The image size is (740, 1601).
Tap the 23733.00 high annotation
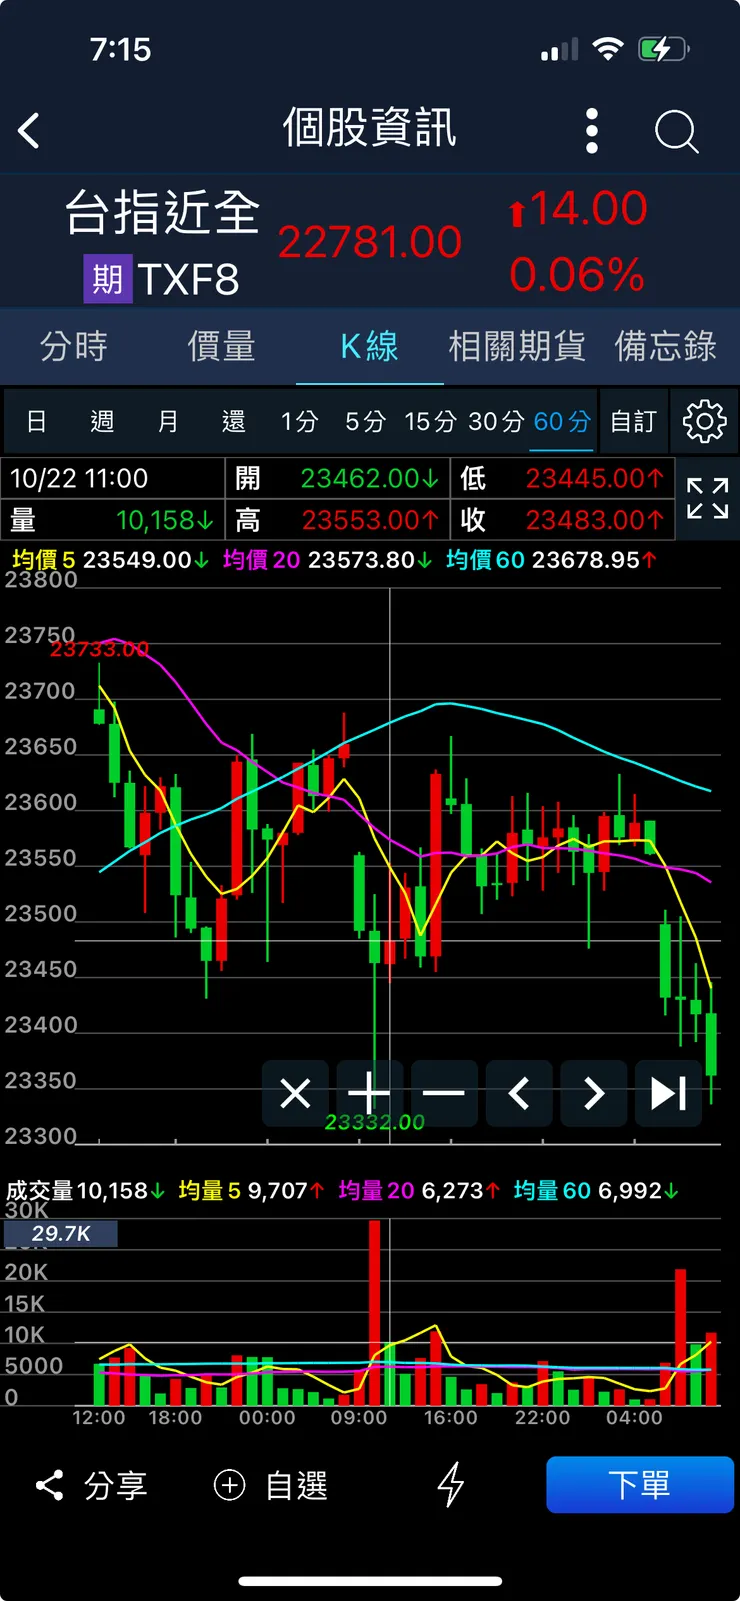pyautogui.click(x=99, y=649)
